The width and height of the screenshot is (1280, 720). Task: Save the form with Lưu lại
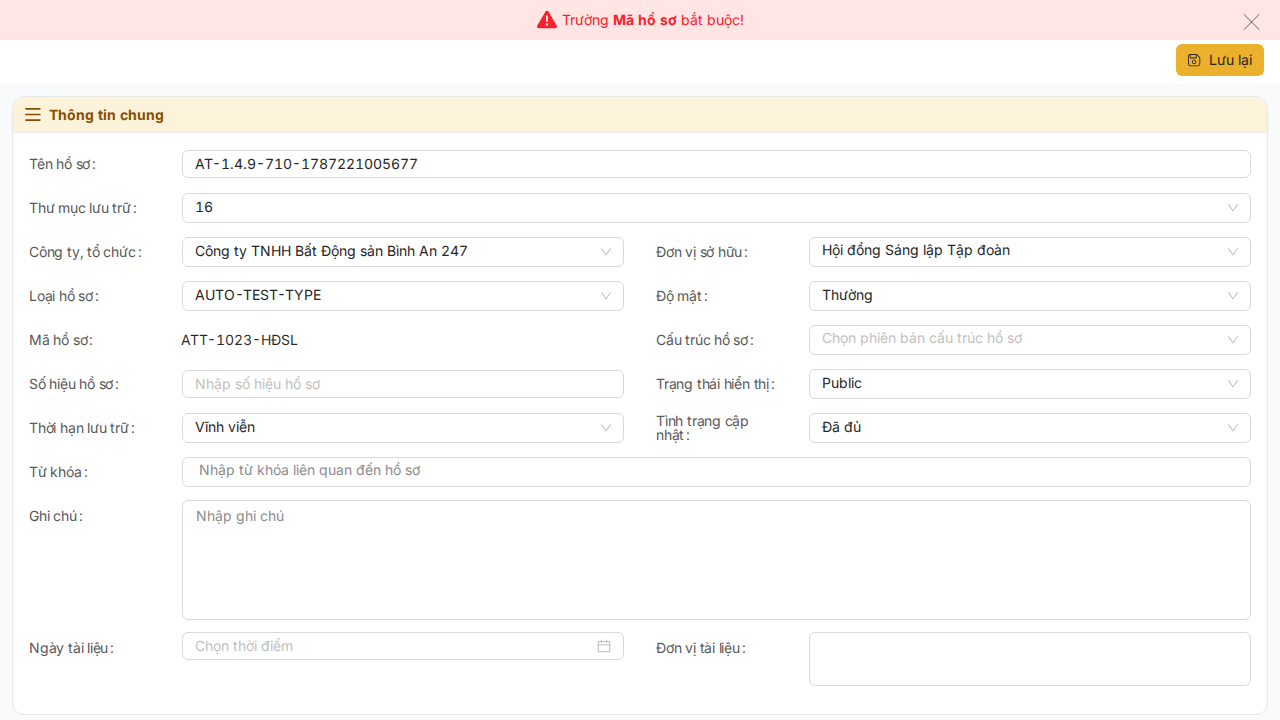pyautogui.click(x=1220, y=60)
